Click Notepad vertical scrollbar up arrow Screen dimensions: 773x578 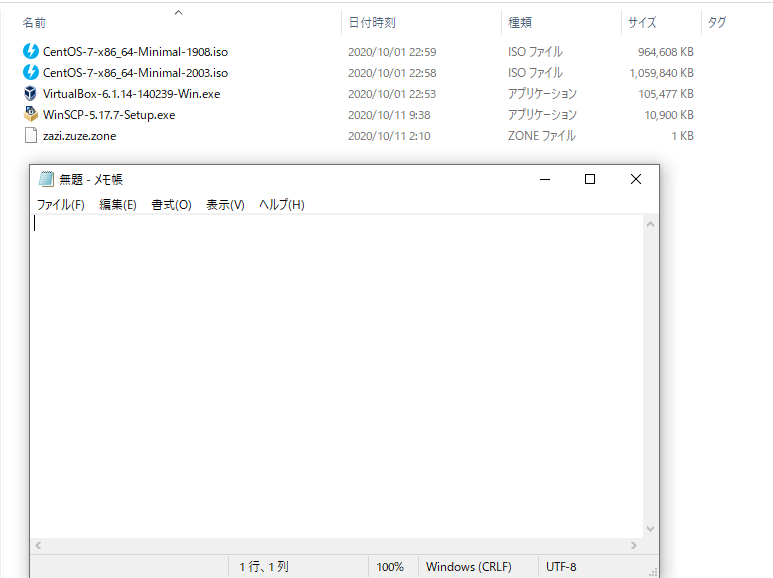[x=650, y=224]
